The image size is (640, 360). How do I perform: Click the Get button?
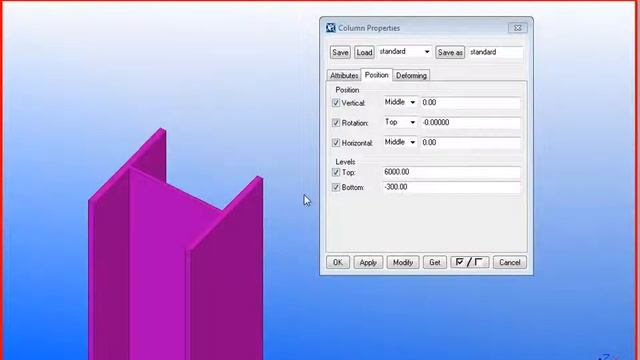click(435, 262)
